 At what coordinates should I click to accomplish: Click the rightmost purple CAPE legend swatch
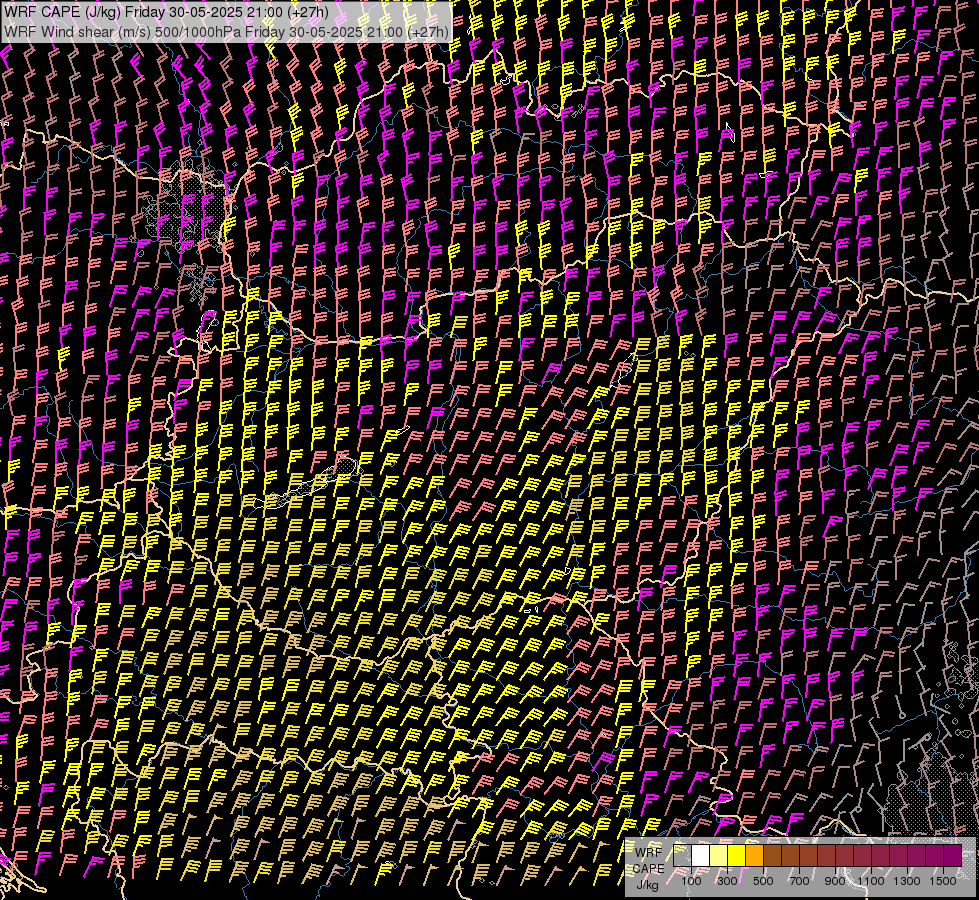point(953,855)
